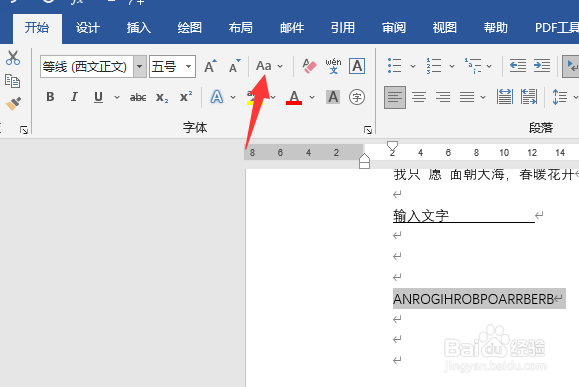
Task: Toggle character shading (gray A)
Action: 333,97
